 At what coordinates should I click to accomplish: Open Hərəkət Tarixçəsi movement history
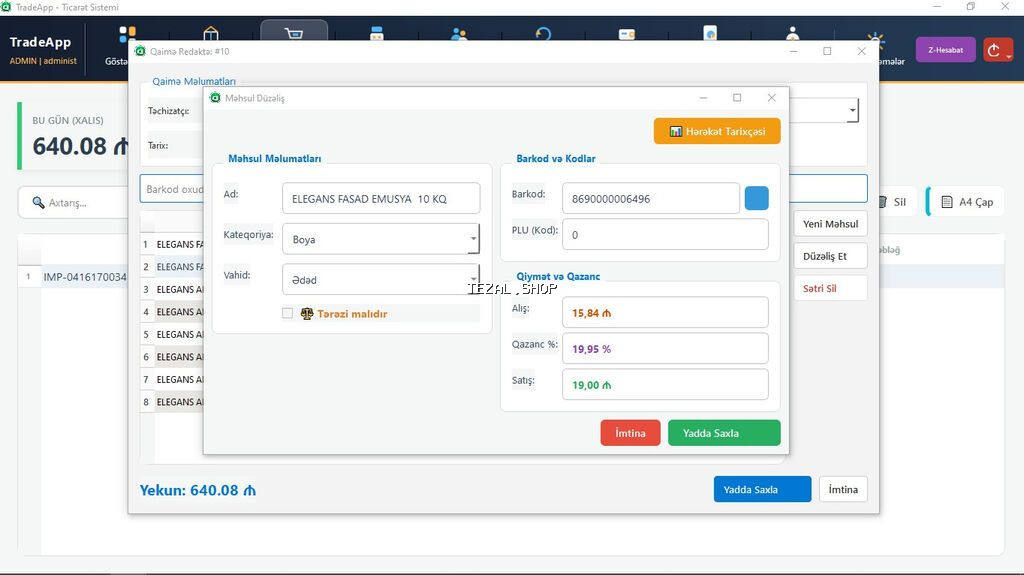click(716, 131)
